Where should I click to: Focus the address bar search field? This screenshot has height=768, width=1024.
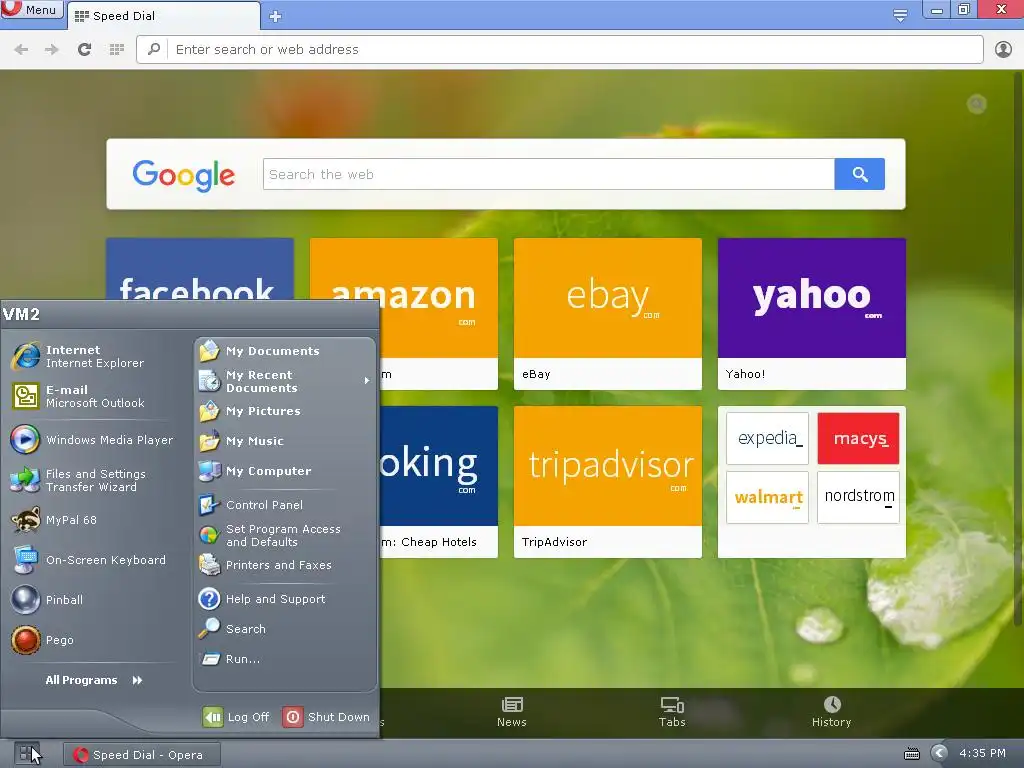click(x=560, y=50)
